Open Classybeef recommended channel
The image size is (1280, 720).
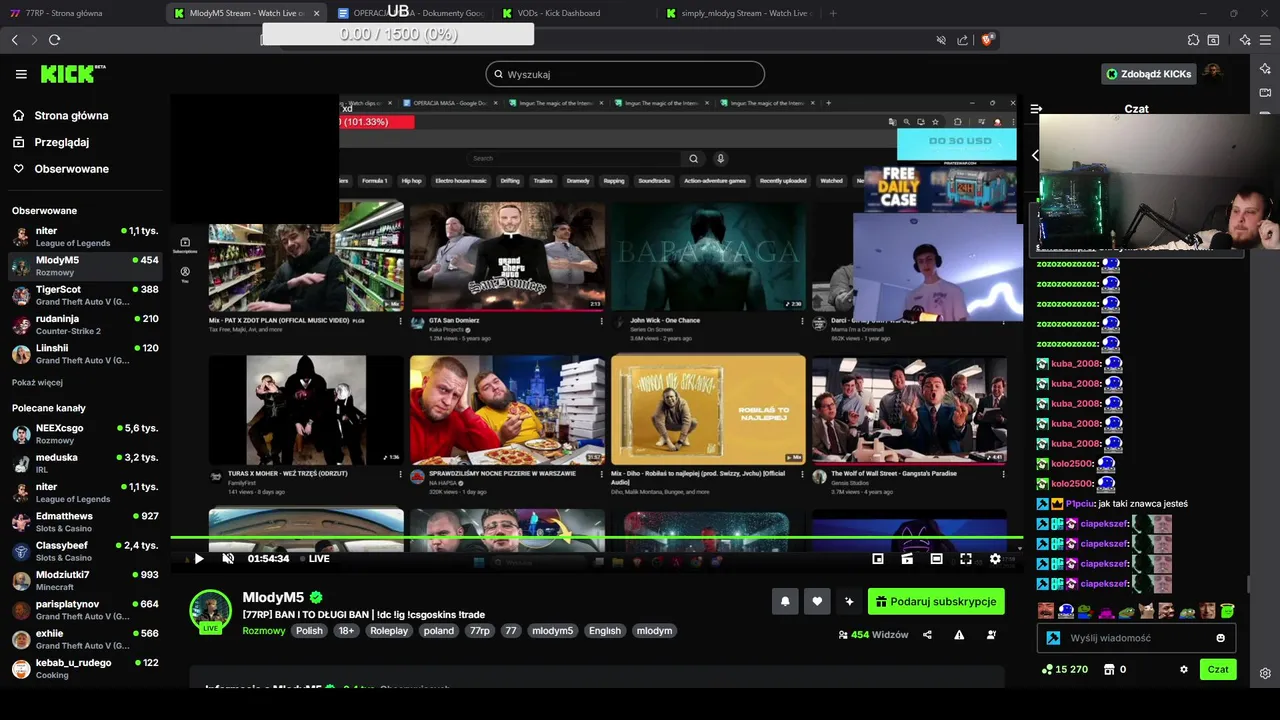[x=84, y=551]
